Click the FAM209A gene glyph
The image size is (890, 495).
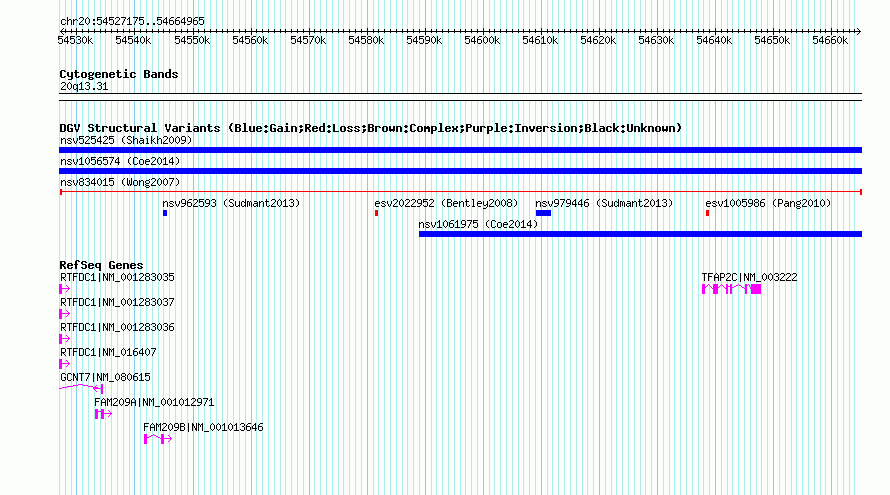[103, 414]
